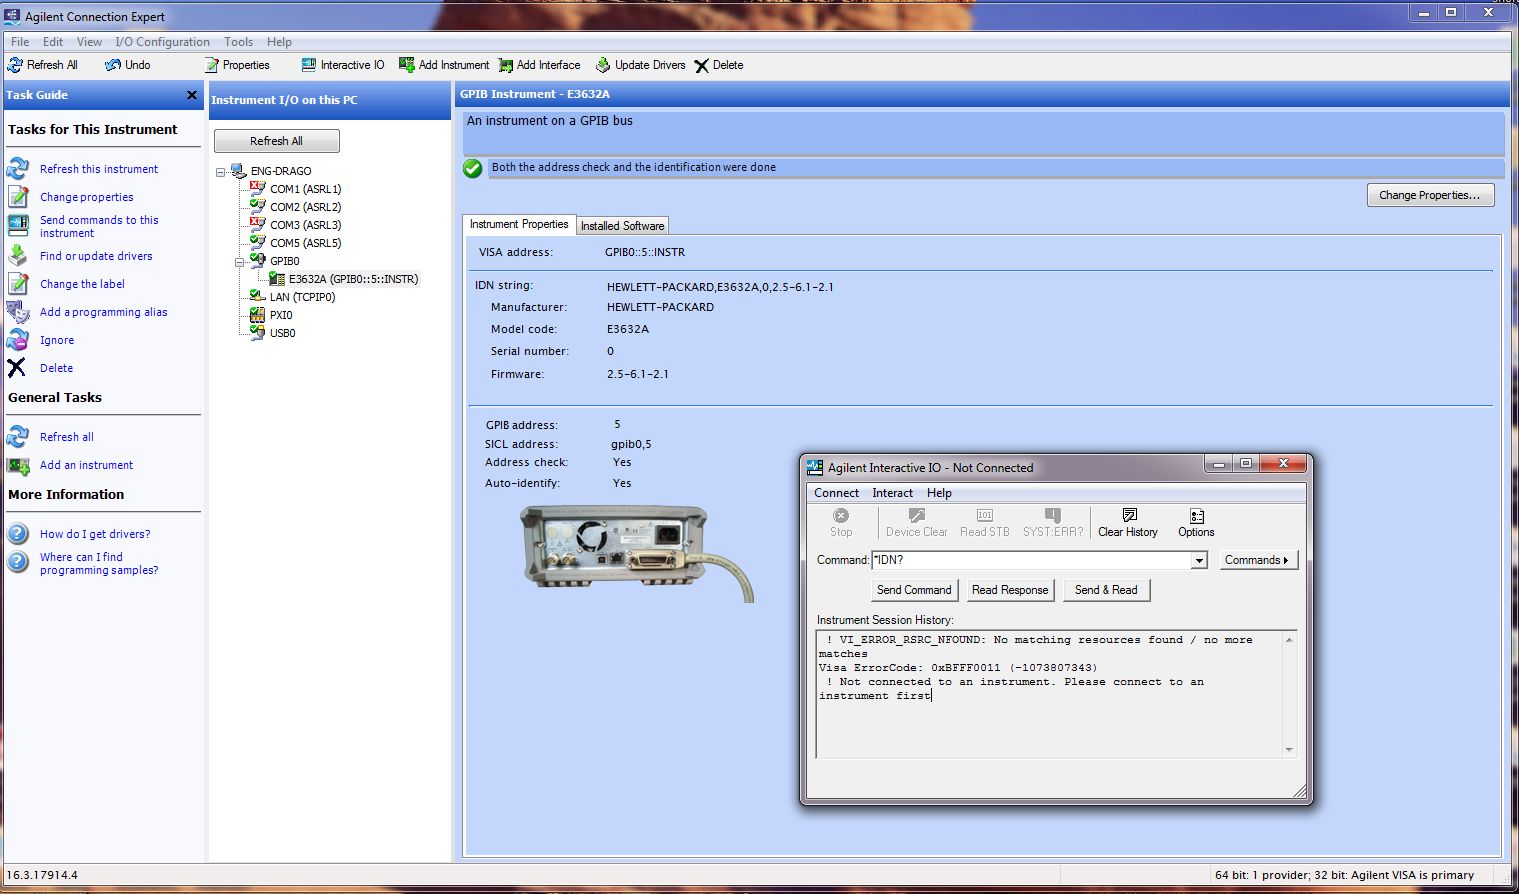Select the E3632A instrument in the tree
Viewport: 1519px width, 894px height.
352,280
